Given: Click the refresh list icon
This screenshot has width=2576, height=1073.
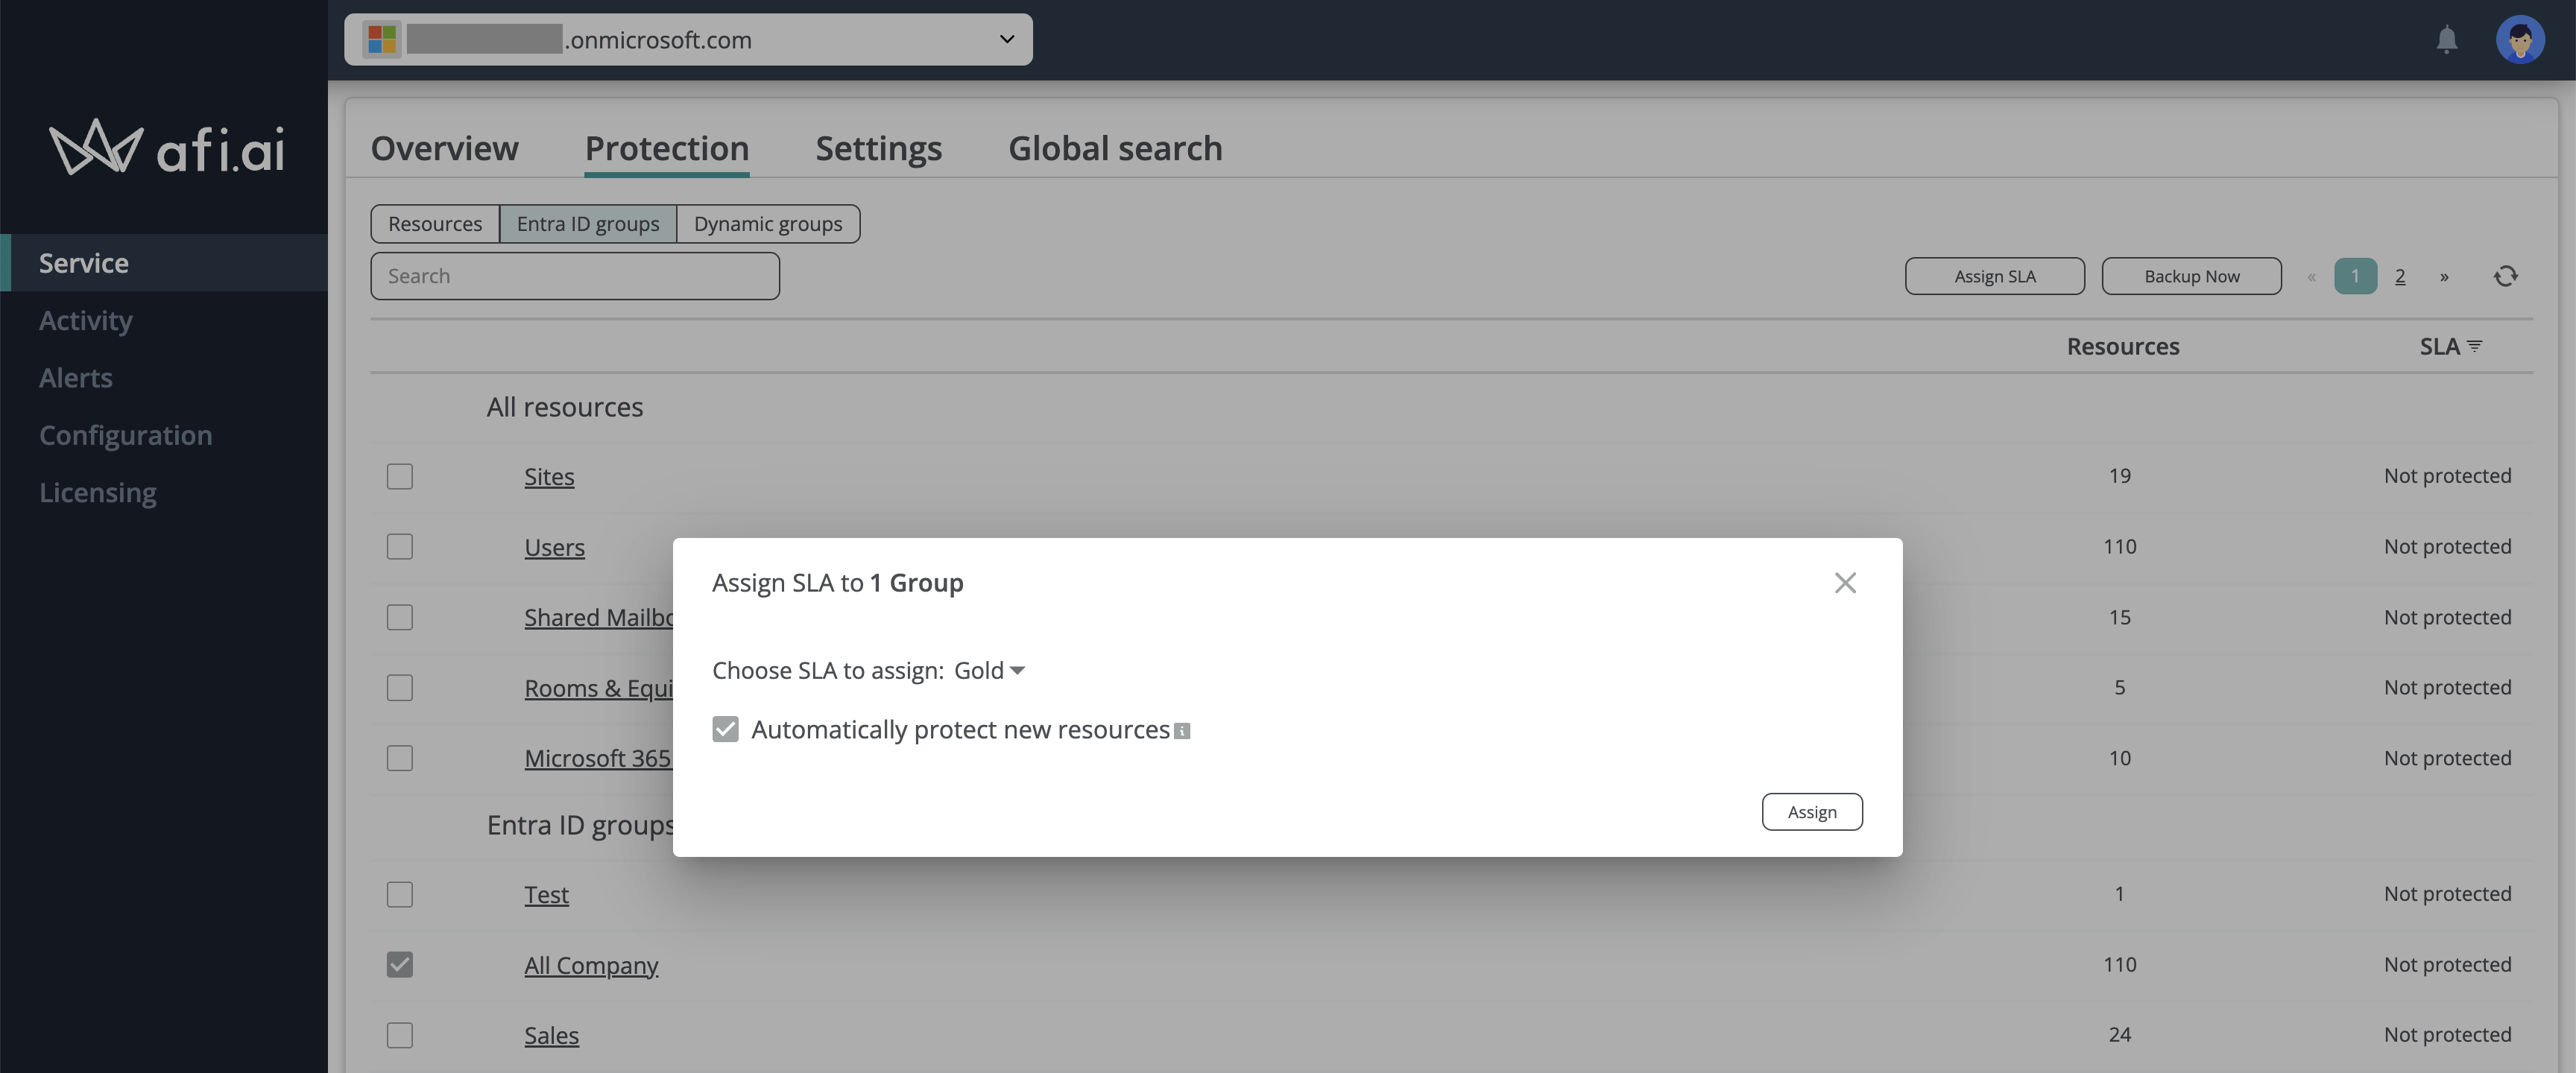Looking at the screenshot, I should [x=2505, y=276].
